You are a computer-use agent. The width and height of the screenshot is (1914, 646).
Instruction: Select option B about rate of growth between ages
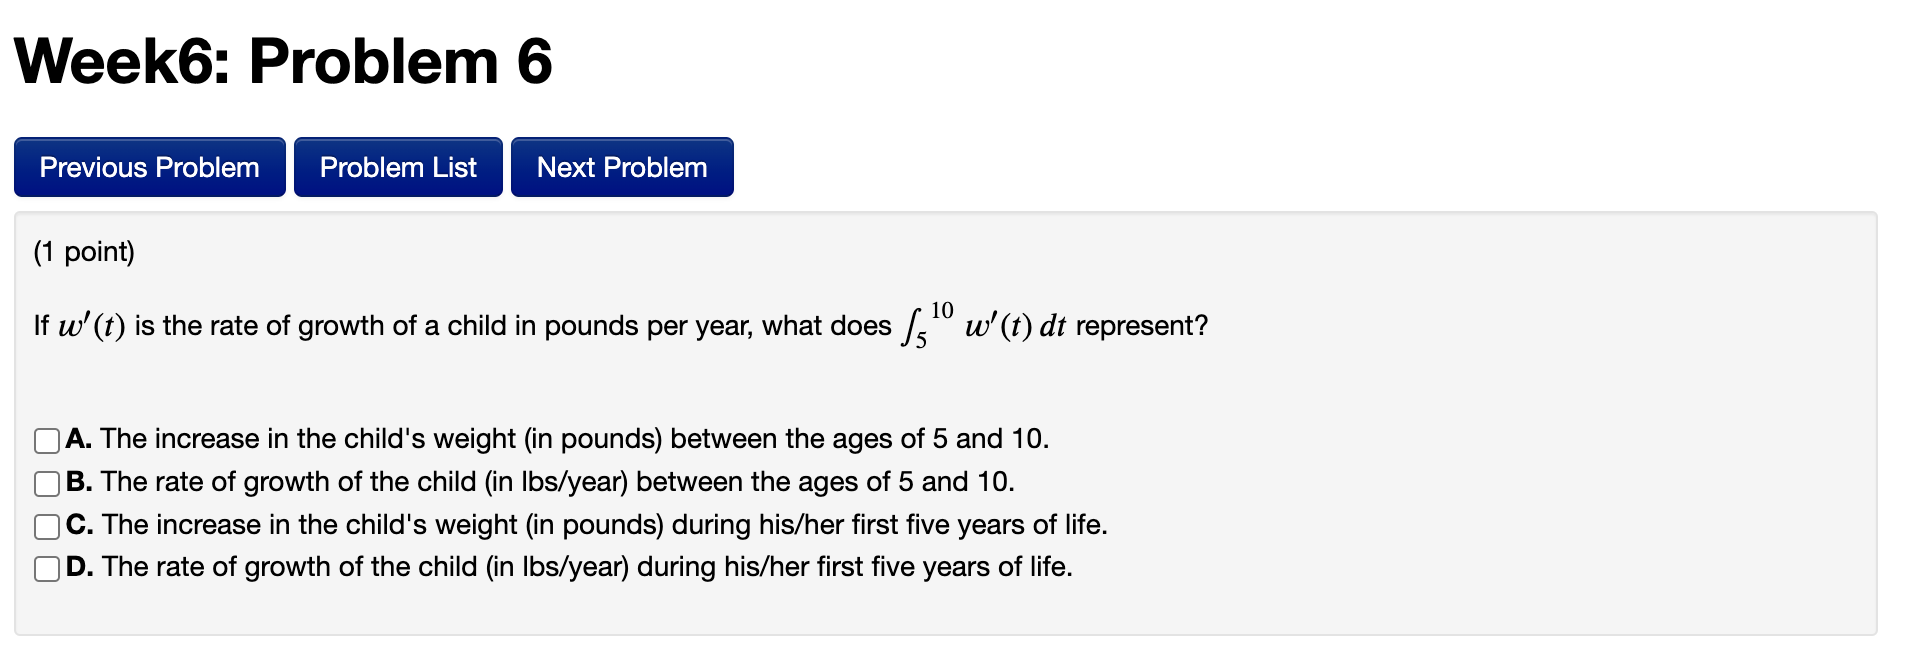coord(45,482)
